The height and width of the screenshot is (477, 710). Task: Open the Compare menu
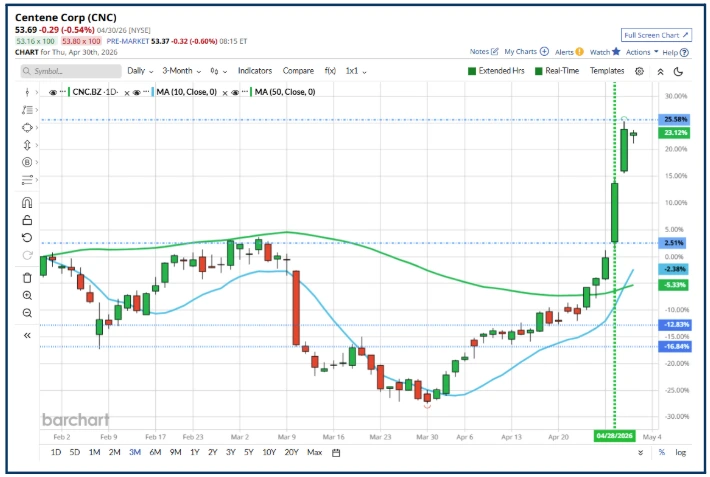tap(298, 71)
